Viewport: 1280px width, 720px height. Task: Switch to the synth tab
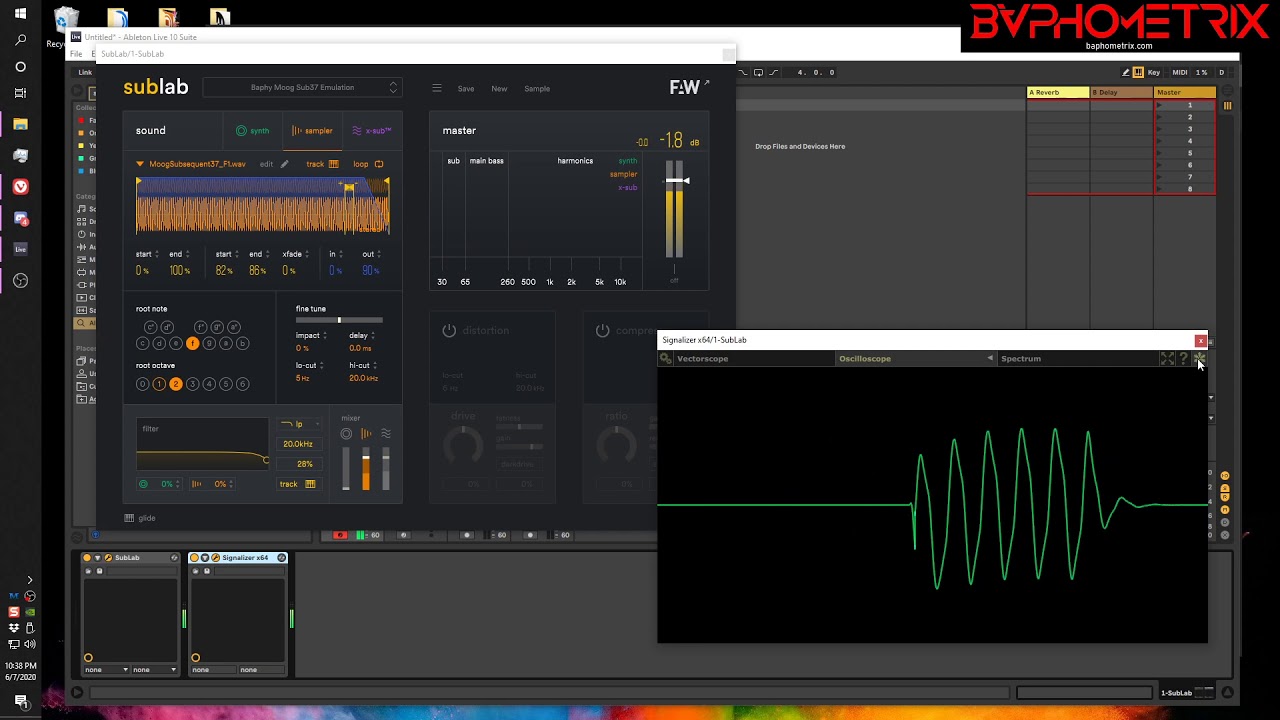252,131
